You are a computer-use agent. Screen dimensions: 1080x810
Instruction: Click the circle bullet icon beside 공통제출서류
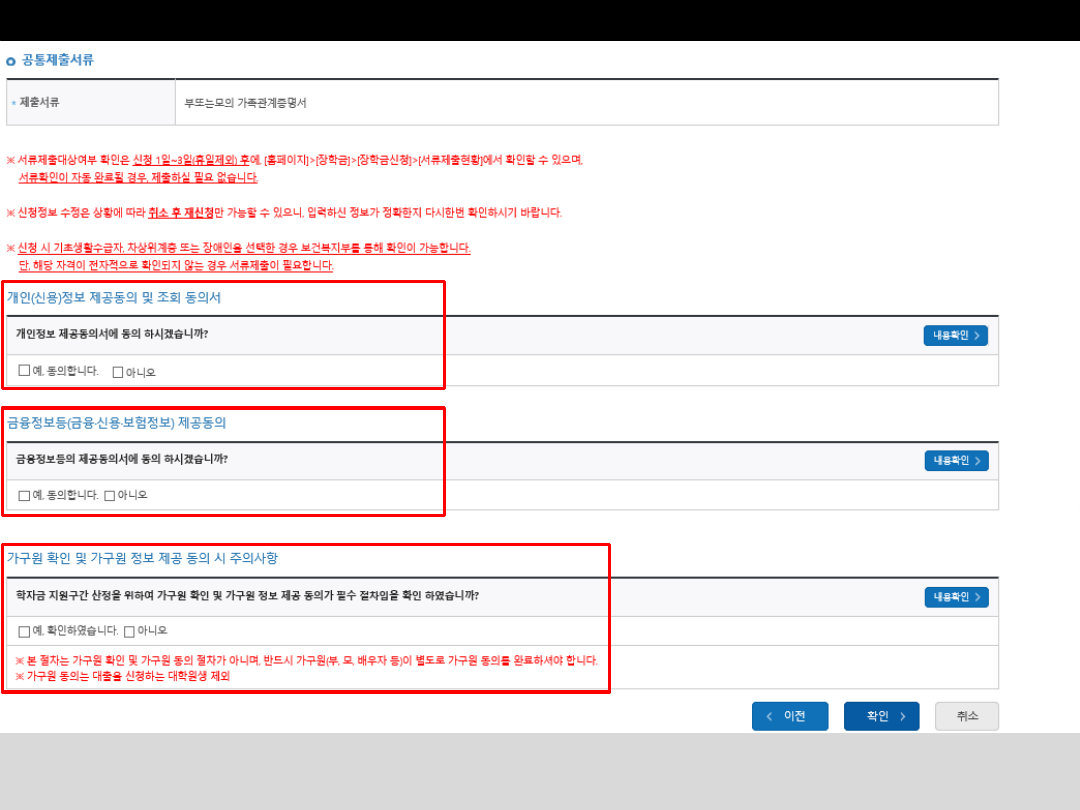[11, 61]
